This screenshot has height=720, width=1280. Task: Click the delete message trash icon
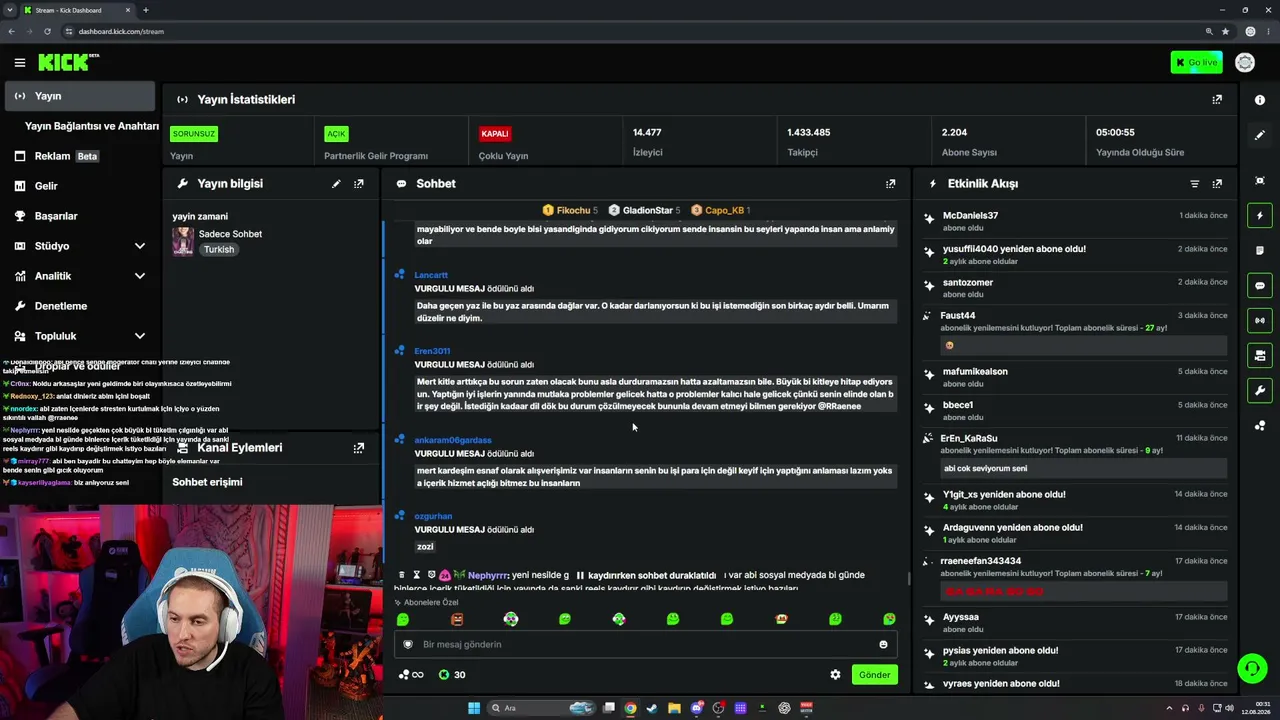click(402, 575)
